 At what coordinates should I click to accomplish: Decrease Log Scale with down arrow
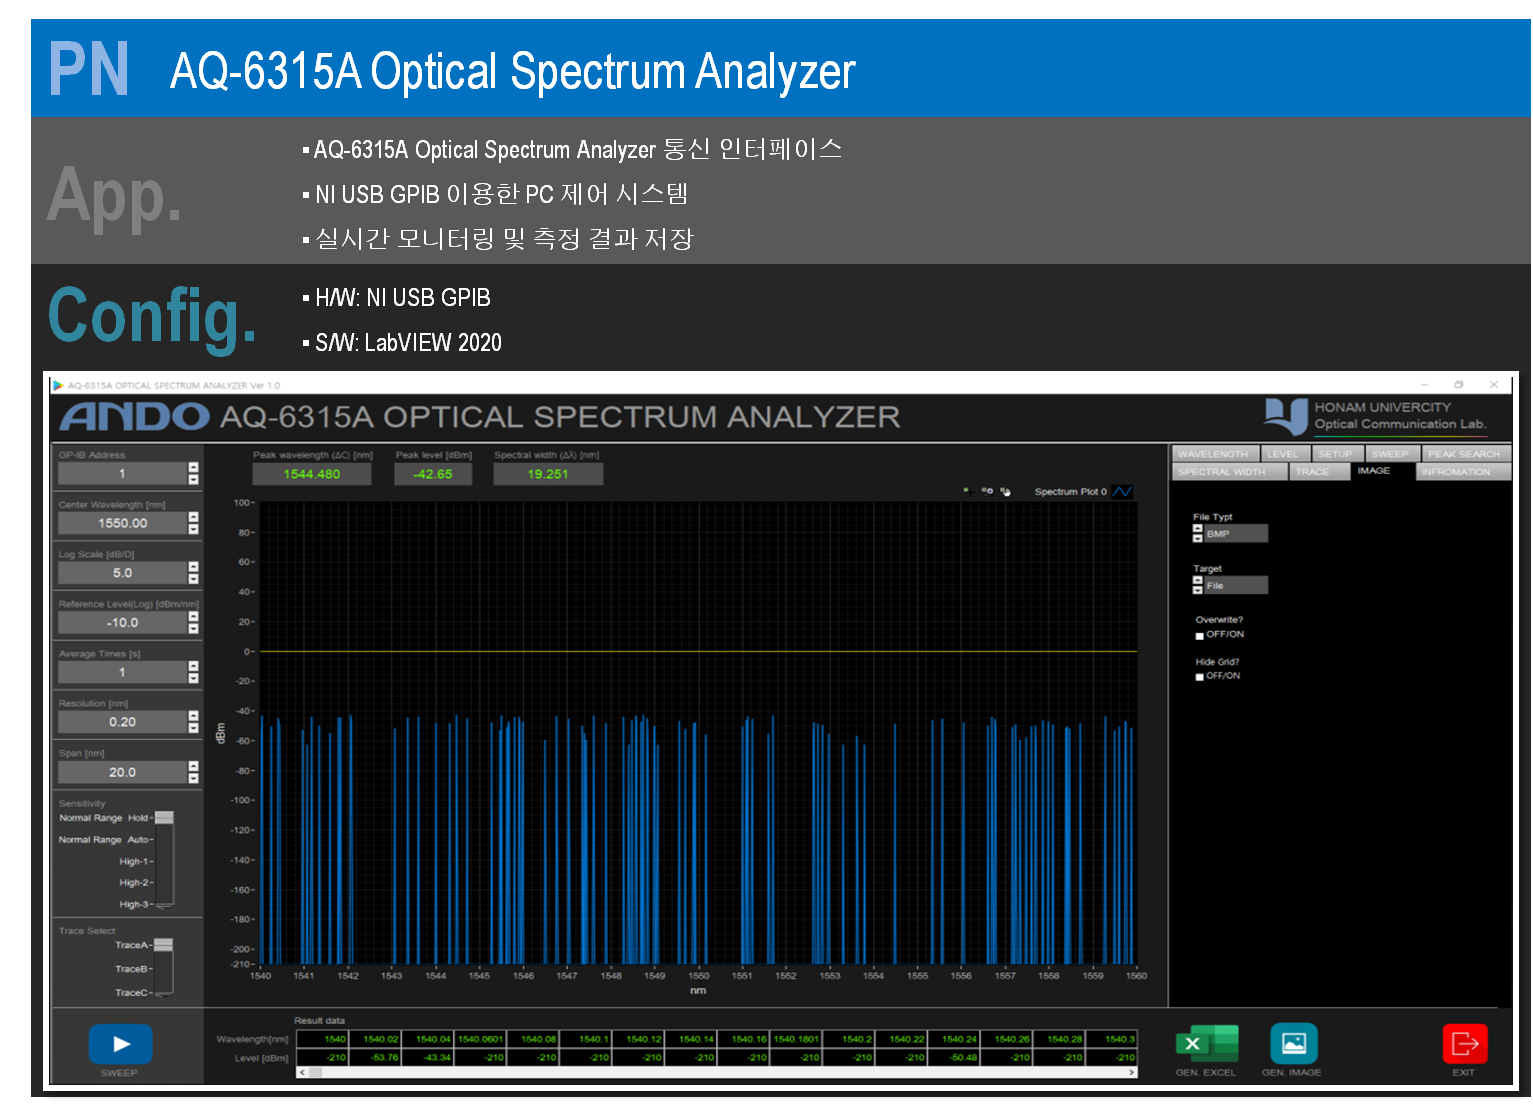click(x=194, y=579)
